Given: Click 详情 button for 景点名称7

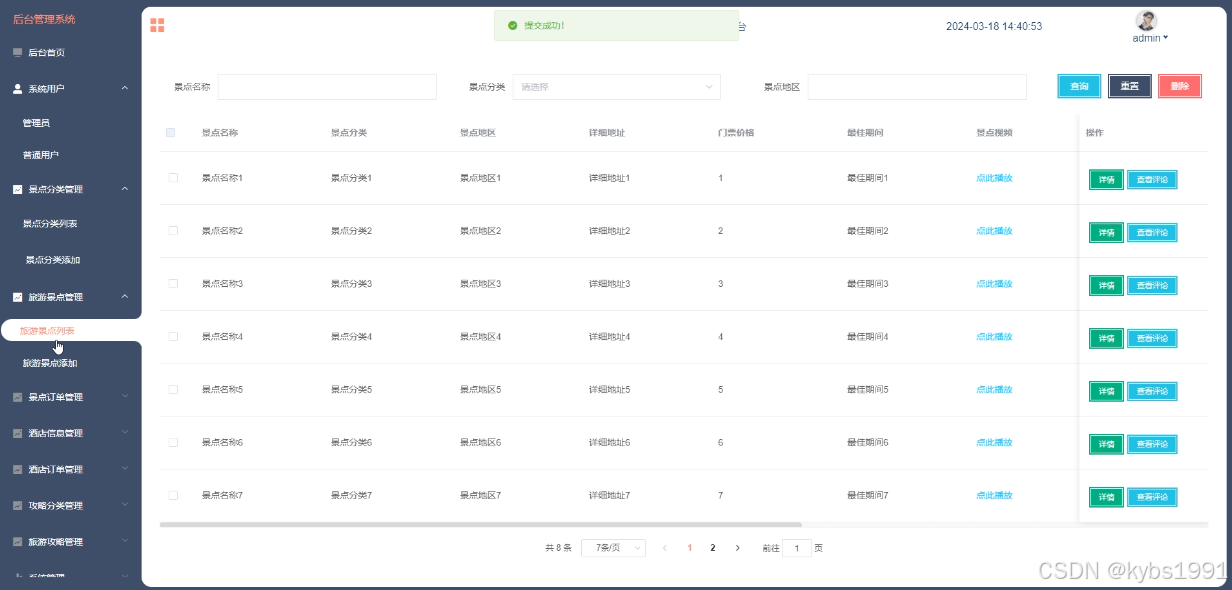Looking at the screenshot, I should [1106, 497].
